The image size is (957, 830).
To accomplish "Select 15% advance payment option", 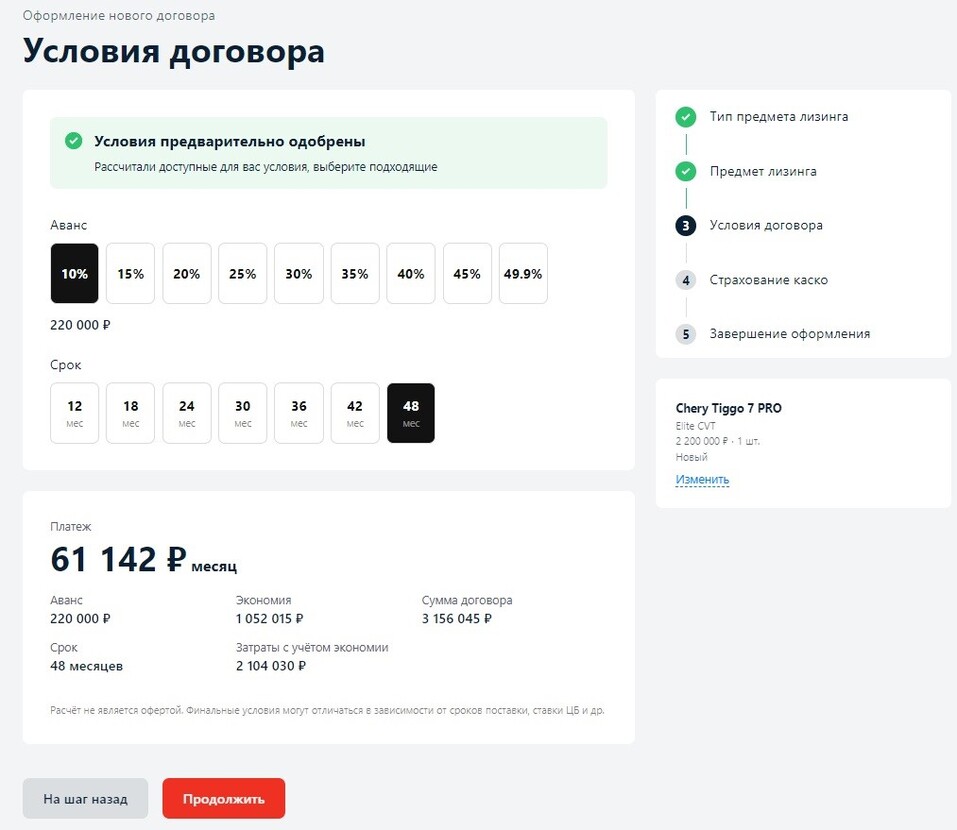I will click(130, 273).
